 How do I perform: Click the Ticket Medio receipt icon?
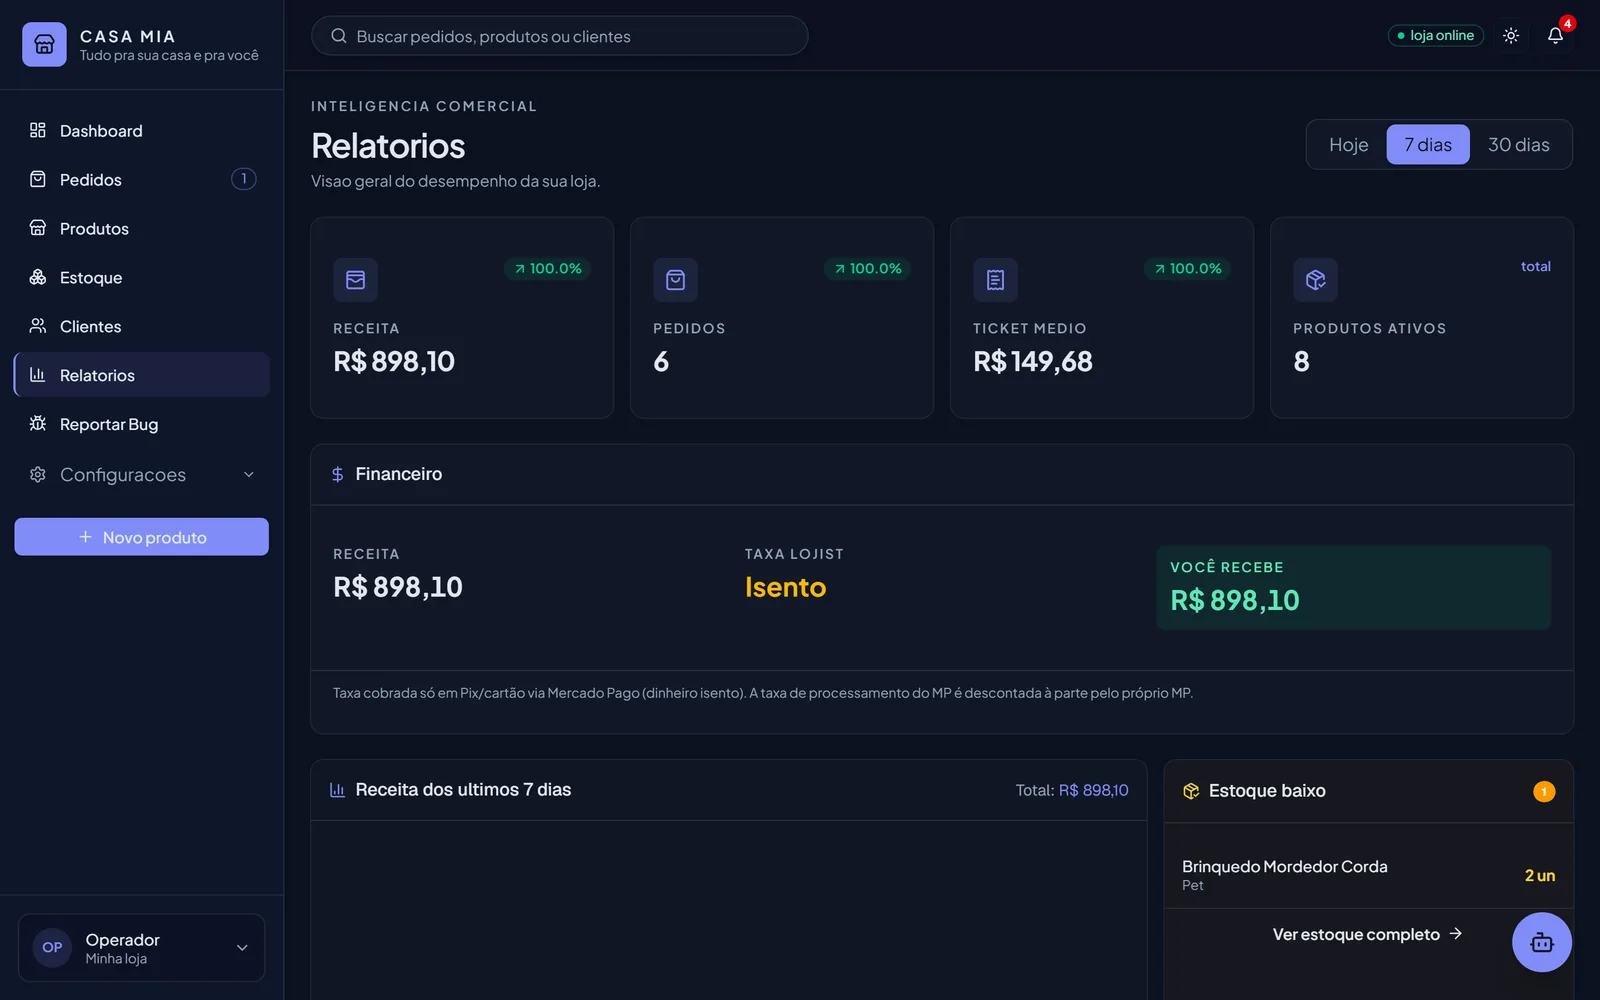(x=995, y=280)
